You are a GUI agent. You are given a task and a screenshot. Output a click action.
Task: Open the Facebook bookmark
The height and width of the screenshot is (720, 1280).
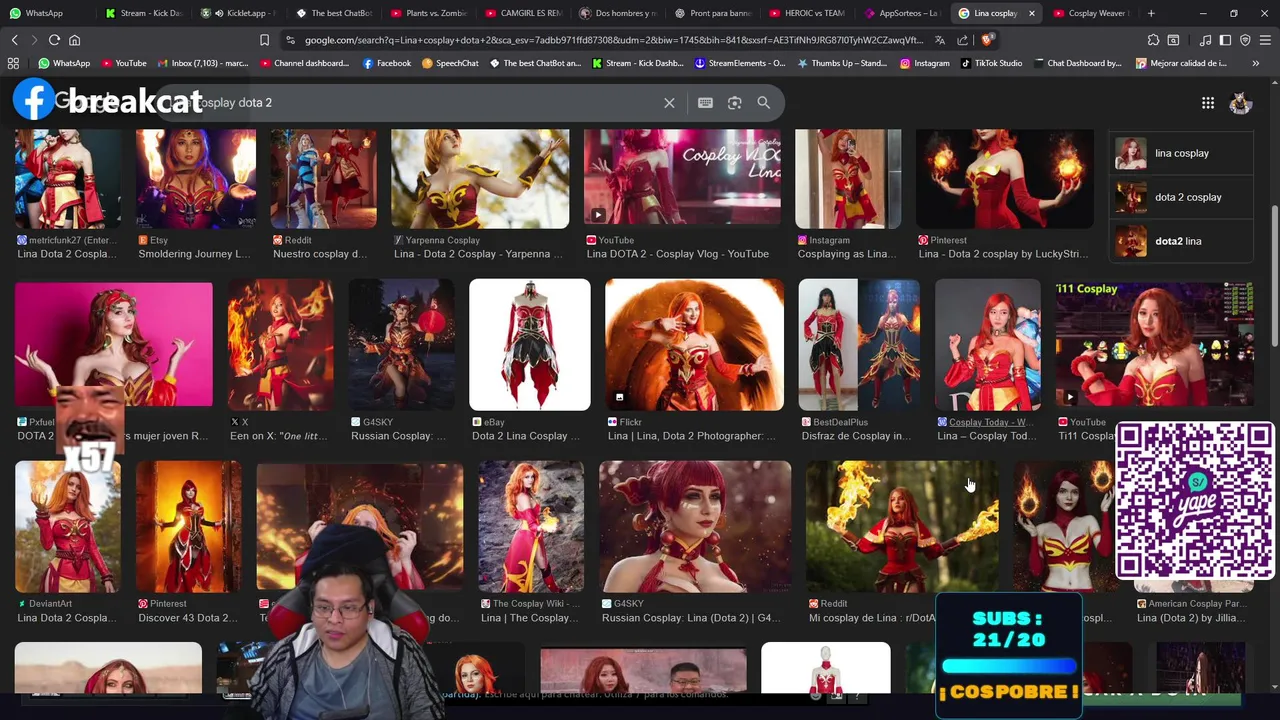click(x=387, y=63)
